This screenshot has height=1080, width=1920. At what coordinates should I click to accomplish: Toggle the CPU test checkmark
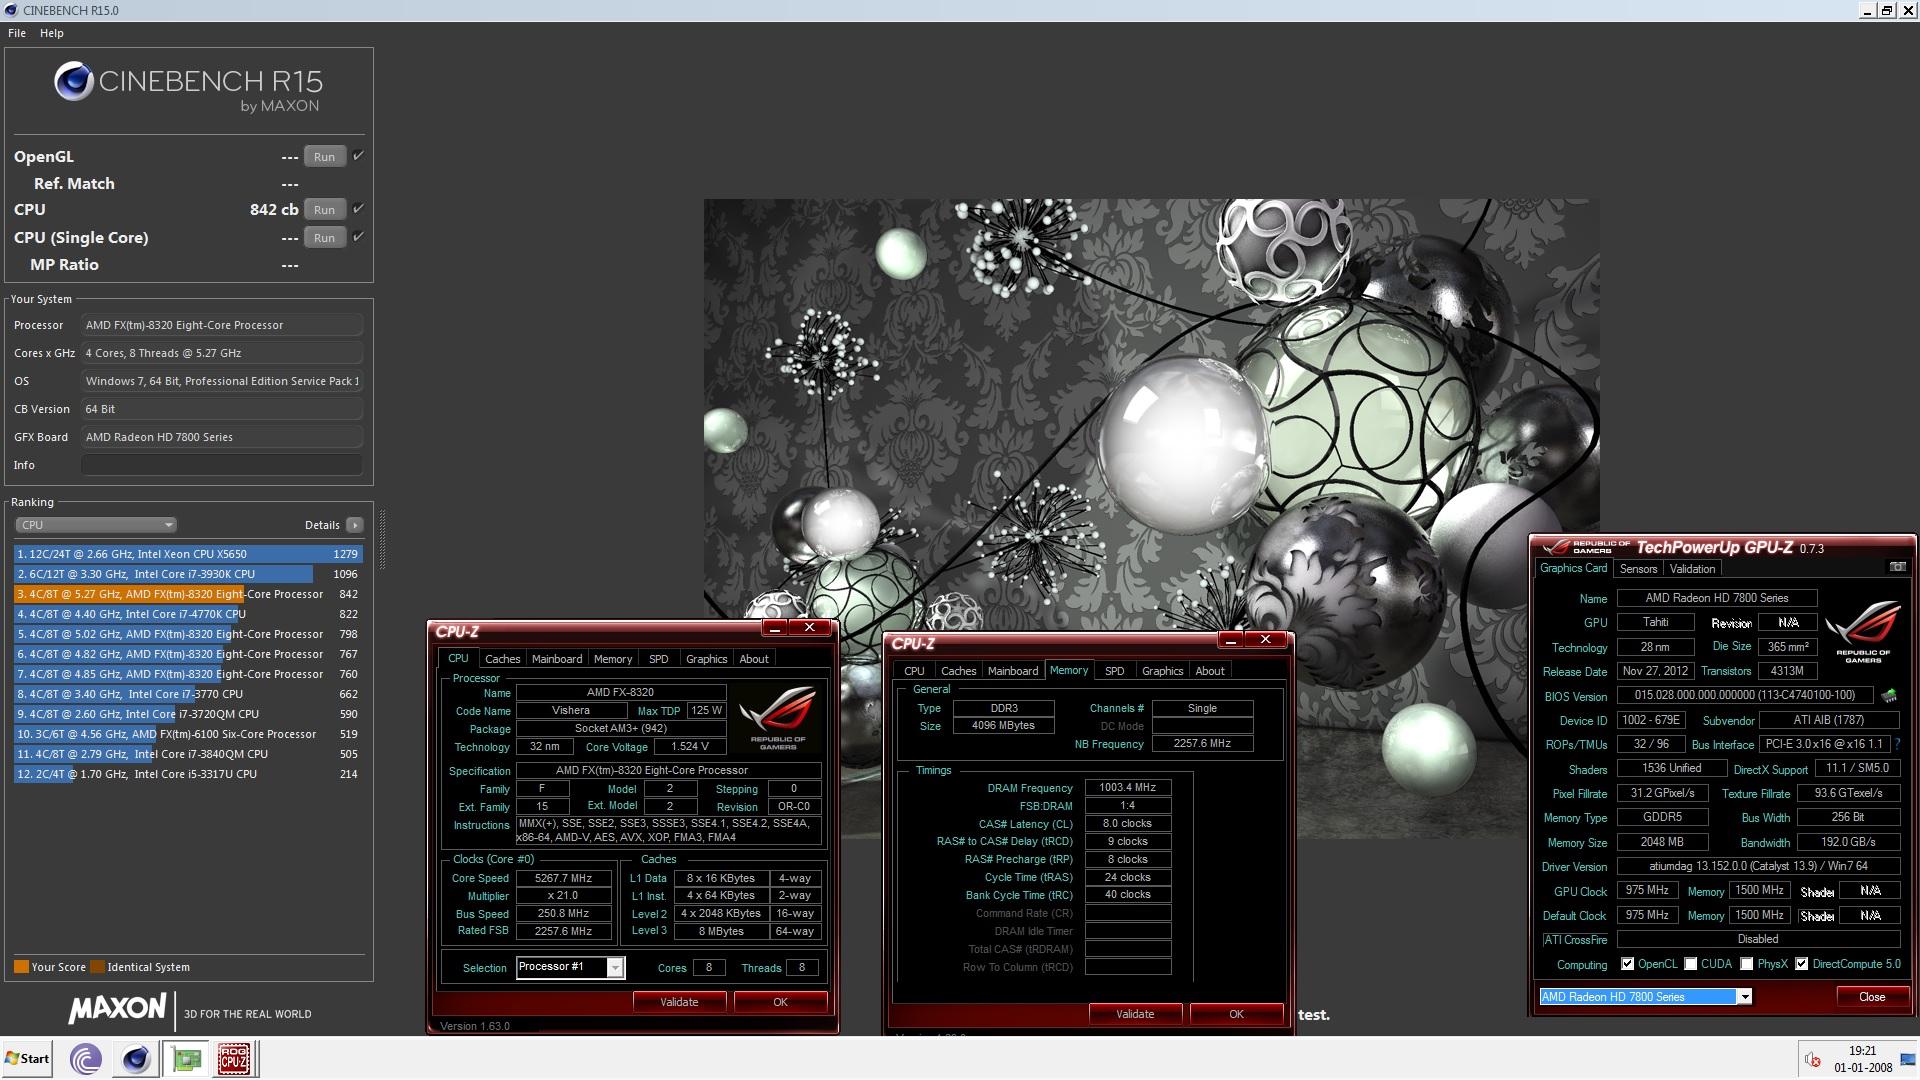point(358,209)
